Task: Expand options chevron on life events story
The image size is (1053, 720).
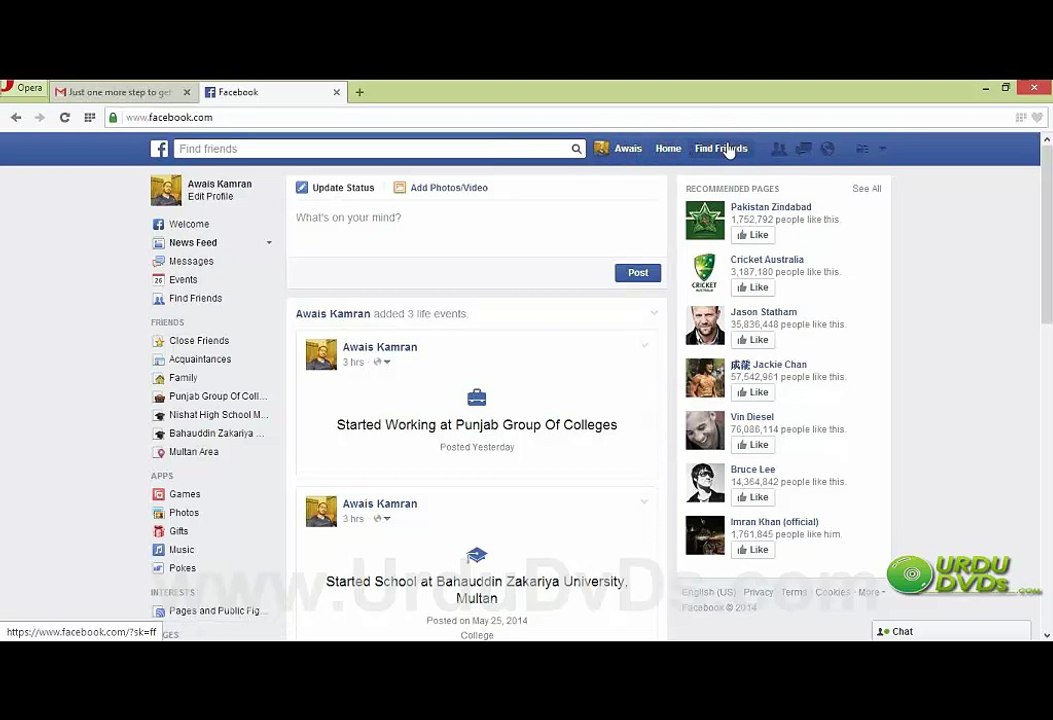Action: [x=654, y=313]
